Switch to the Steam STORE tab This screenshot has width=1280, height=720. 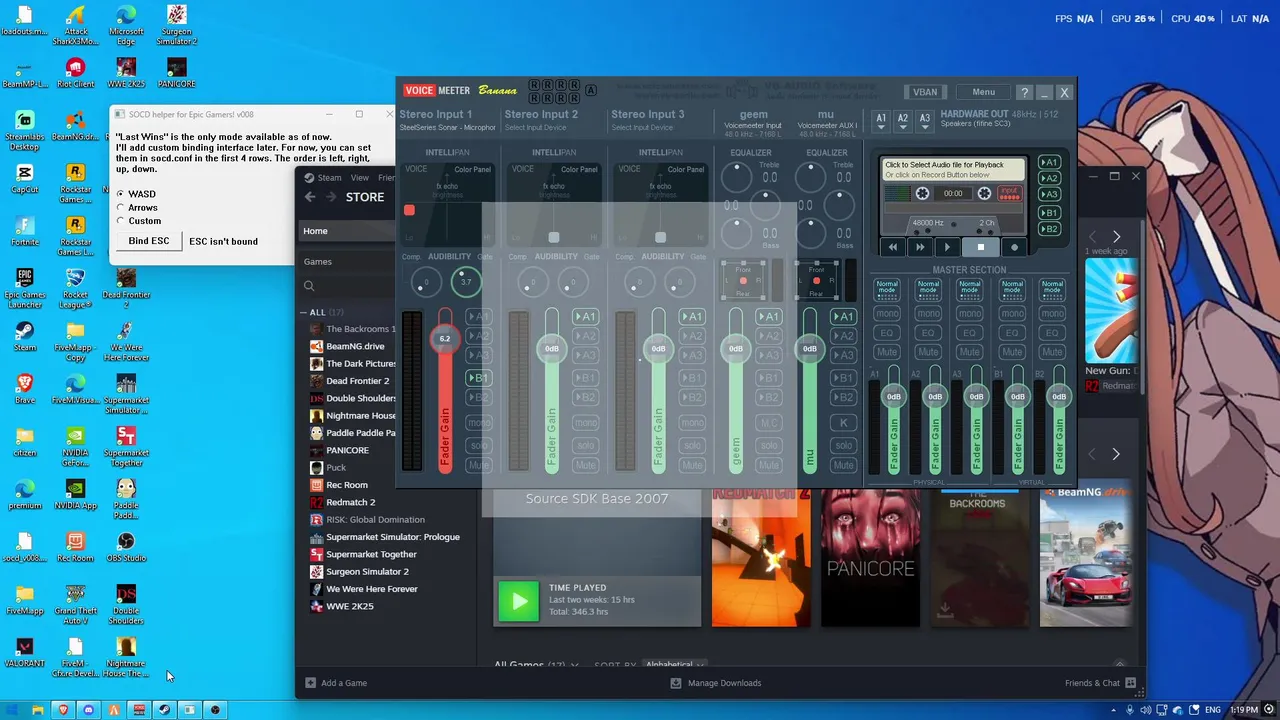(364, 197)
